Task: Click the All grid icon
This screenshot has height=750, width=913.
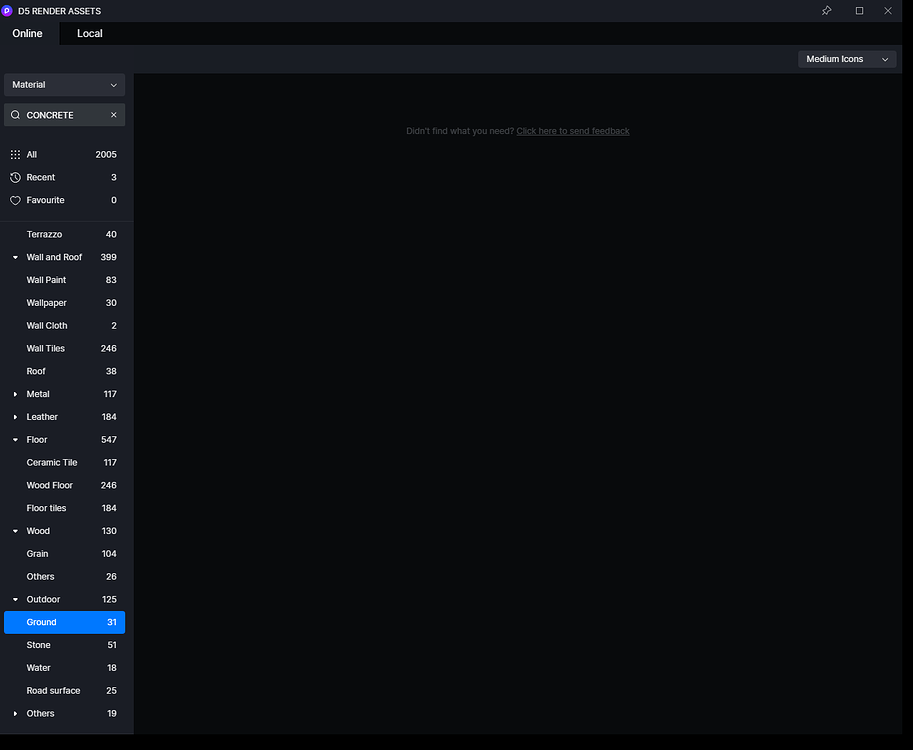Action: pos(16,154)
